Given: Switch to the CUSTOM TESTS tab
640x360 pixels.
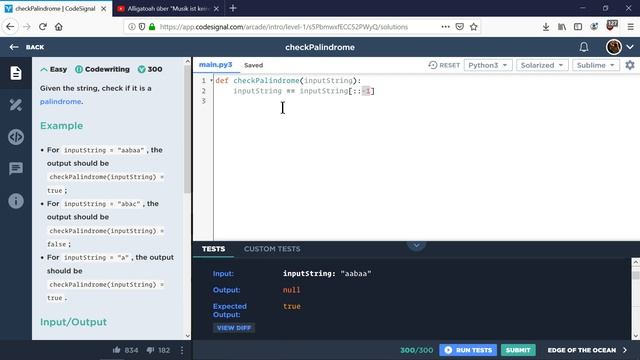Looking at the screenshot, I should coord(272,249).
